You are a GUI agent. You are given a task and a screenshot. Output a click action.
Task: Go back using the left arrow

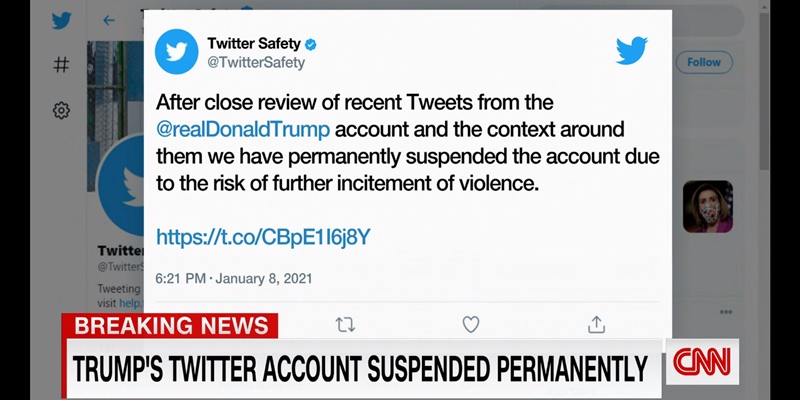tap(108, 21)
